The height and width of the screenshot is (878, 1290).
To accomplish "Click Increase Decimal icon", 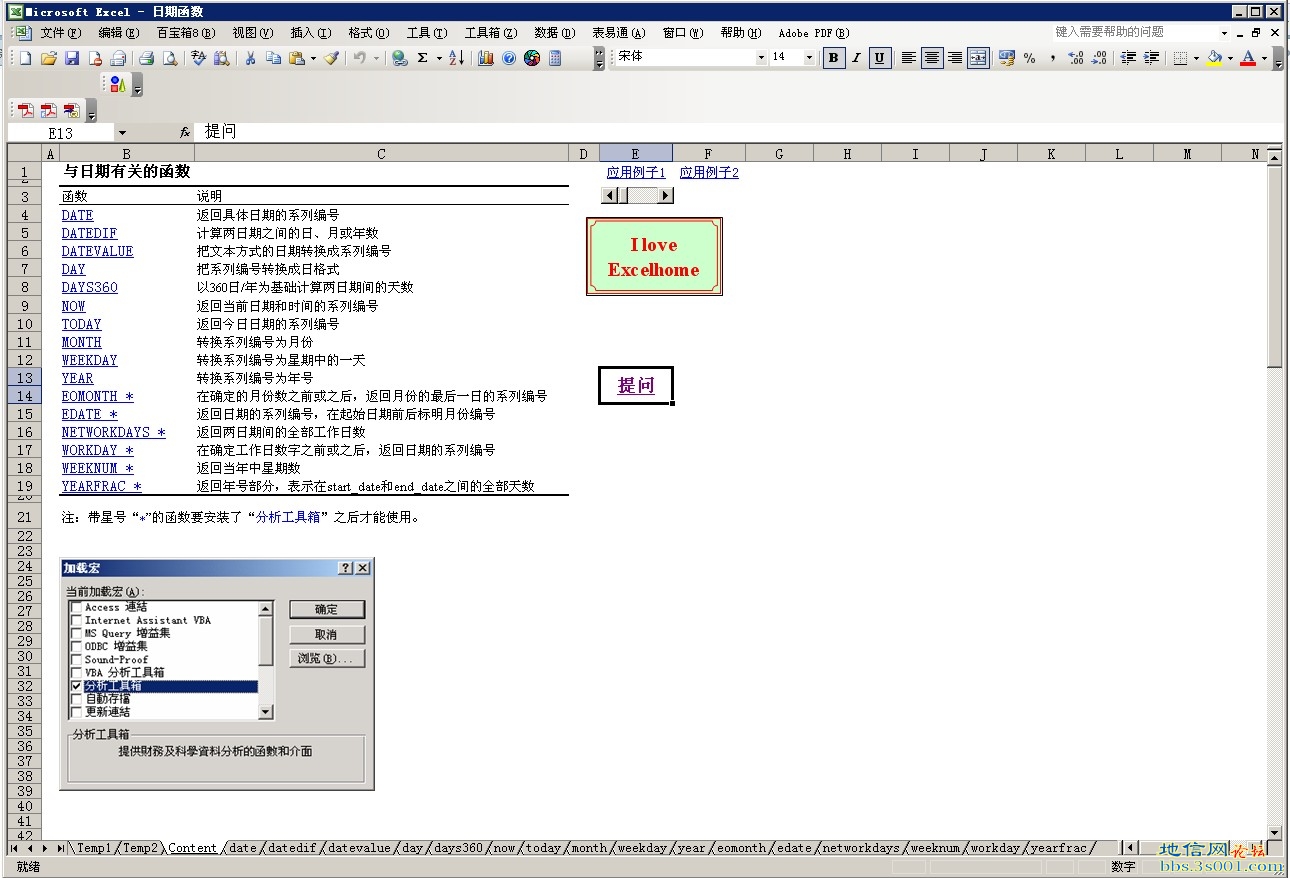I will click(x=1076, y=57).
